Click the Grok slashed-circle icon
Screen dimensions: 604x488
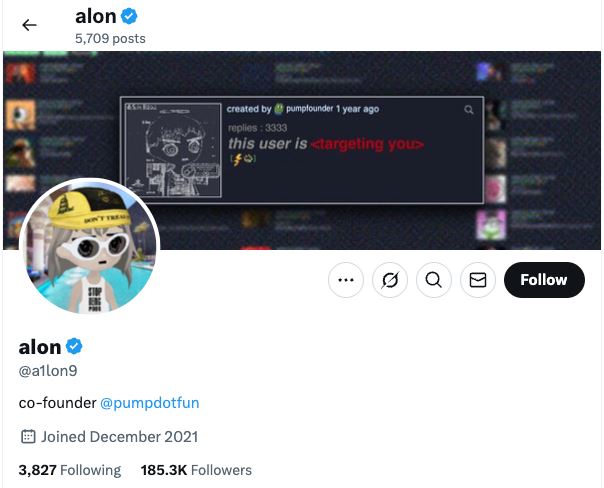[390, 281]
